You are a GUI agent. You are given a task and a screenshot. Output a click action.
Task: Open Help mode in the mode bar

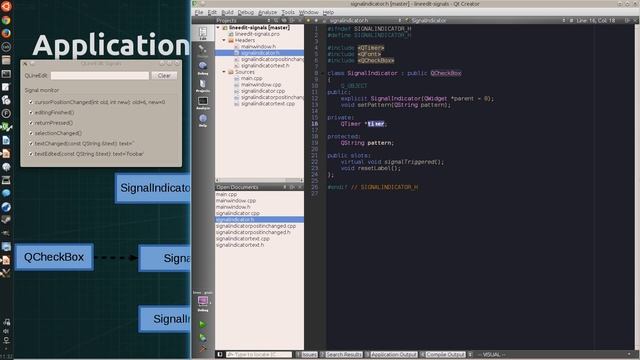click(x=203, y=120)
